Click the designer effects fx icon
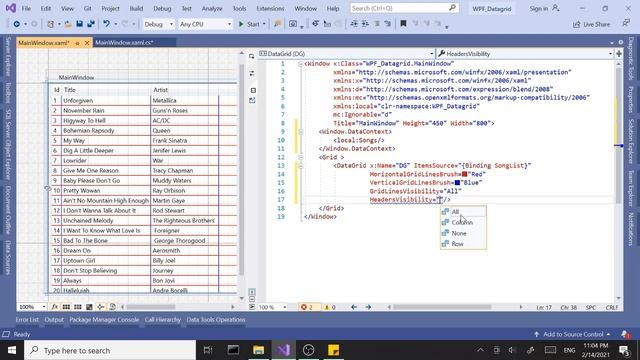Screen dimensions: 640x360 tap(54, 307)
